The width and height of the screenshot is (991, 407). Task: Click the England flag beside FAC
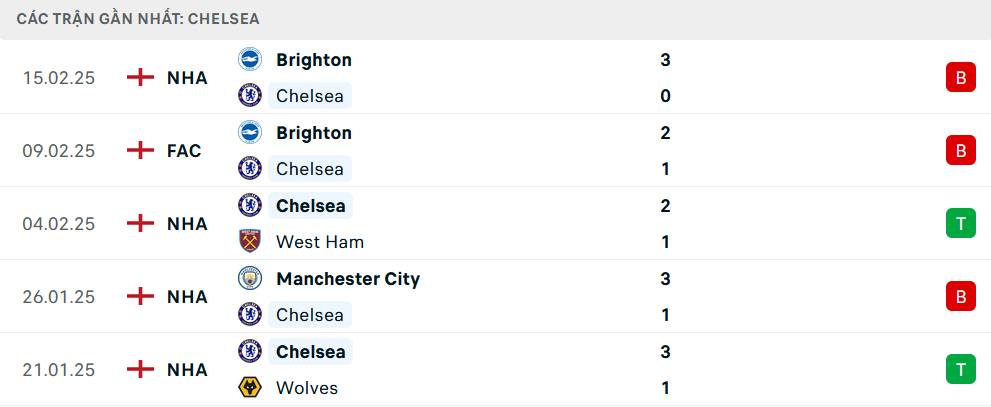[141, 151]
